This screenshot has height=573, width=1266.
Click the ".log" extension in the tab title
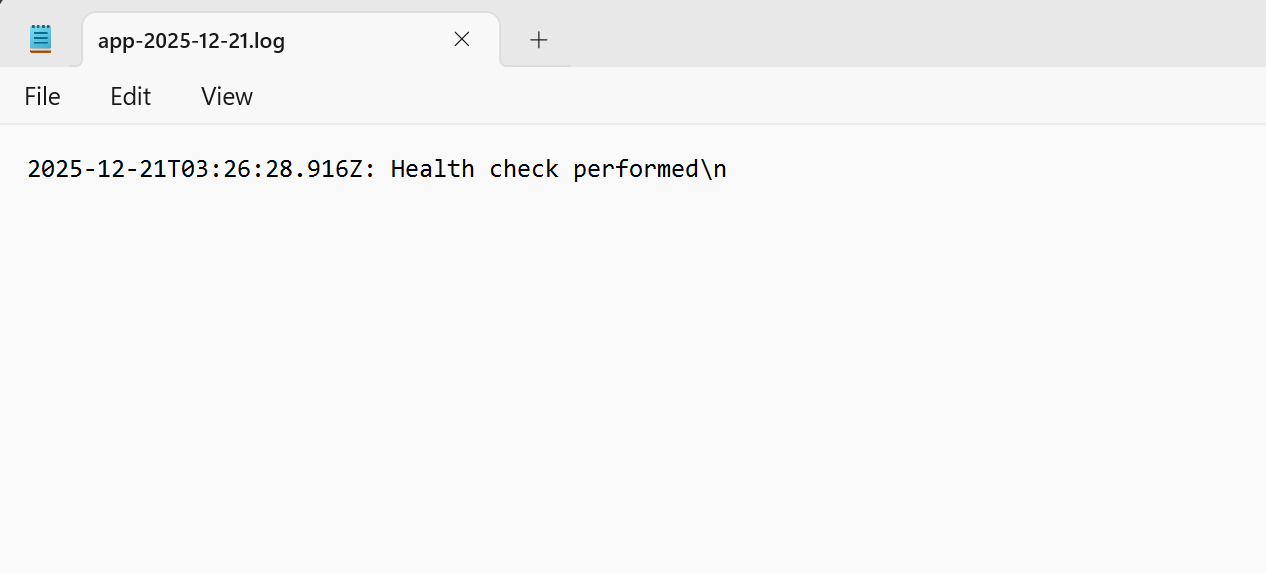click(268, 41)
